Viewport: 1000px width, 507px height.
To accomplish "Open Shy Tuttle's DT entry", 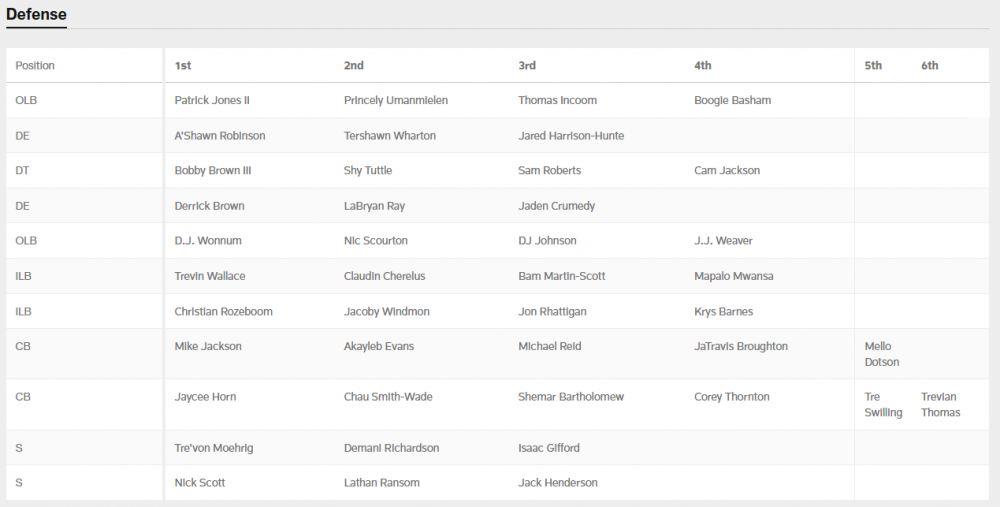I will (x=367, y=171).
